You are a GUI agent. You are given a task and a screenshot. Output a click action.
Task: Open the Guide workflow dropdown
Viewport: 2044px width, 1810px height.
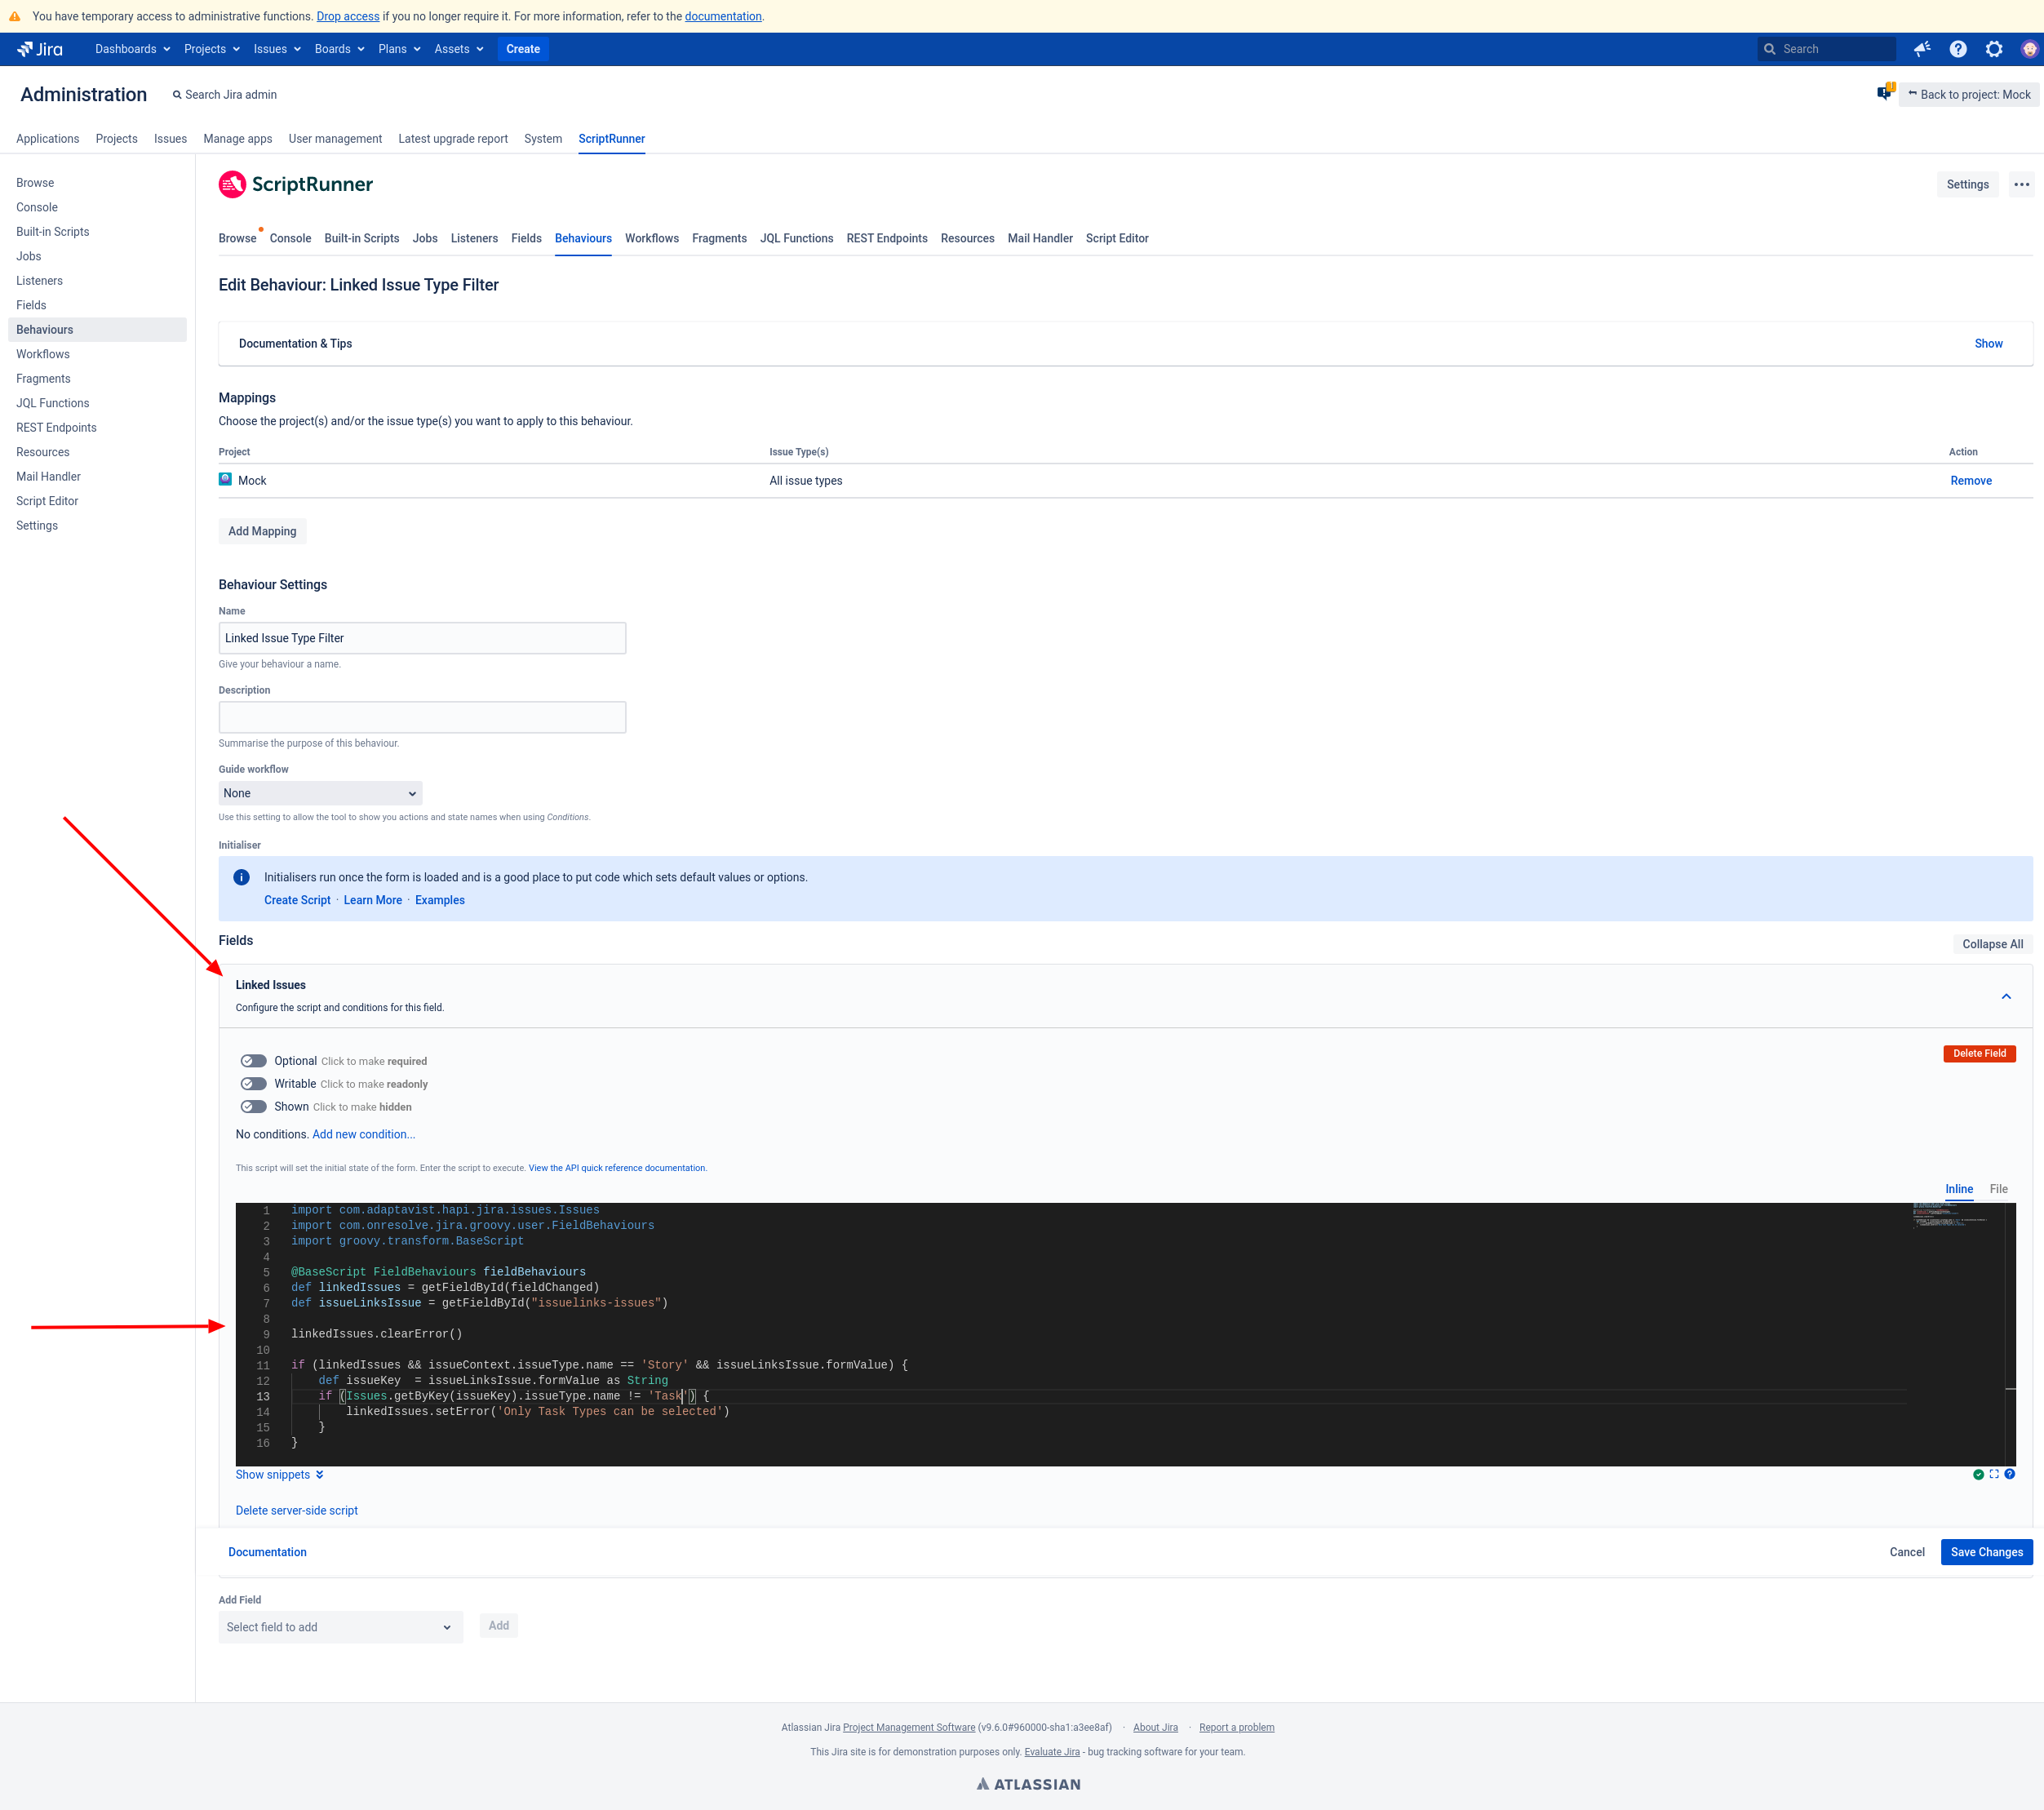pyautogui.click(x=320, y=792)
